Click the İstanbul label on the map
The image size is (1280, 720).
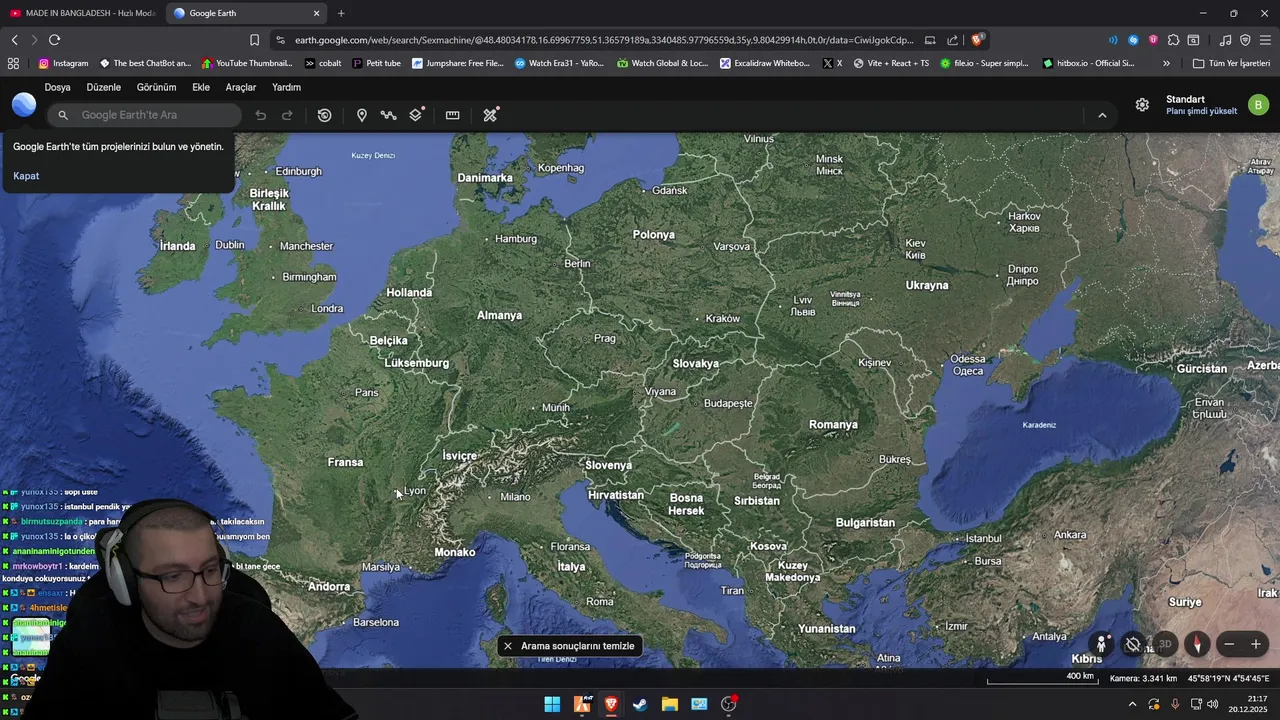[x=983, y=538]
